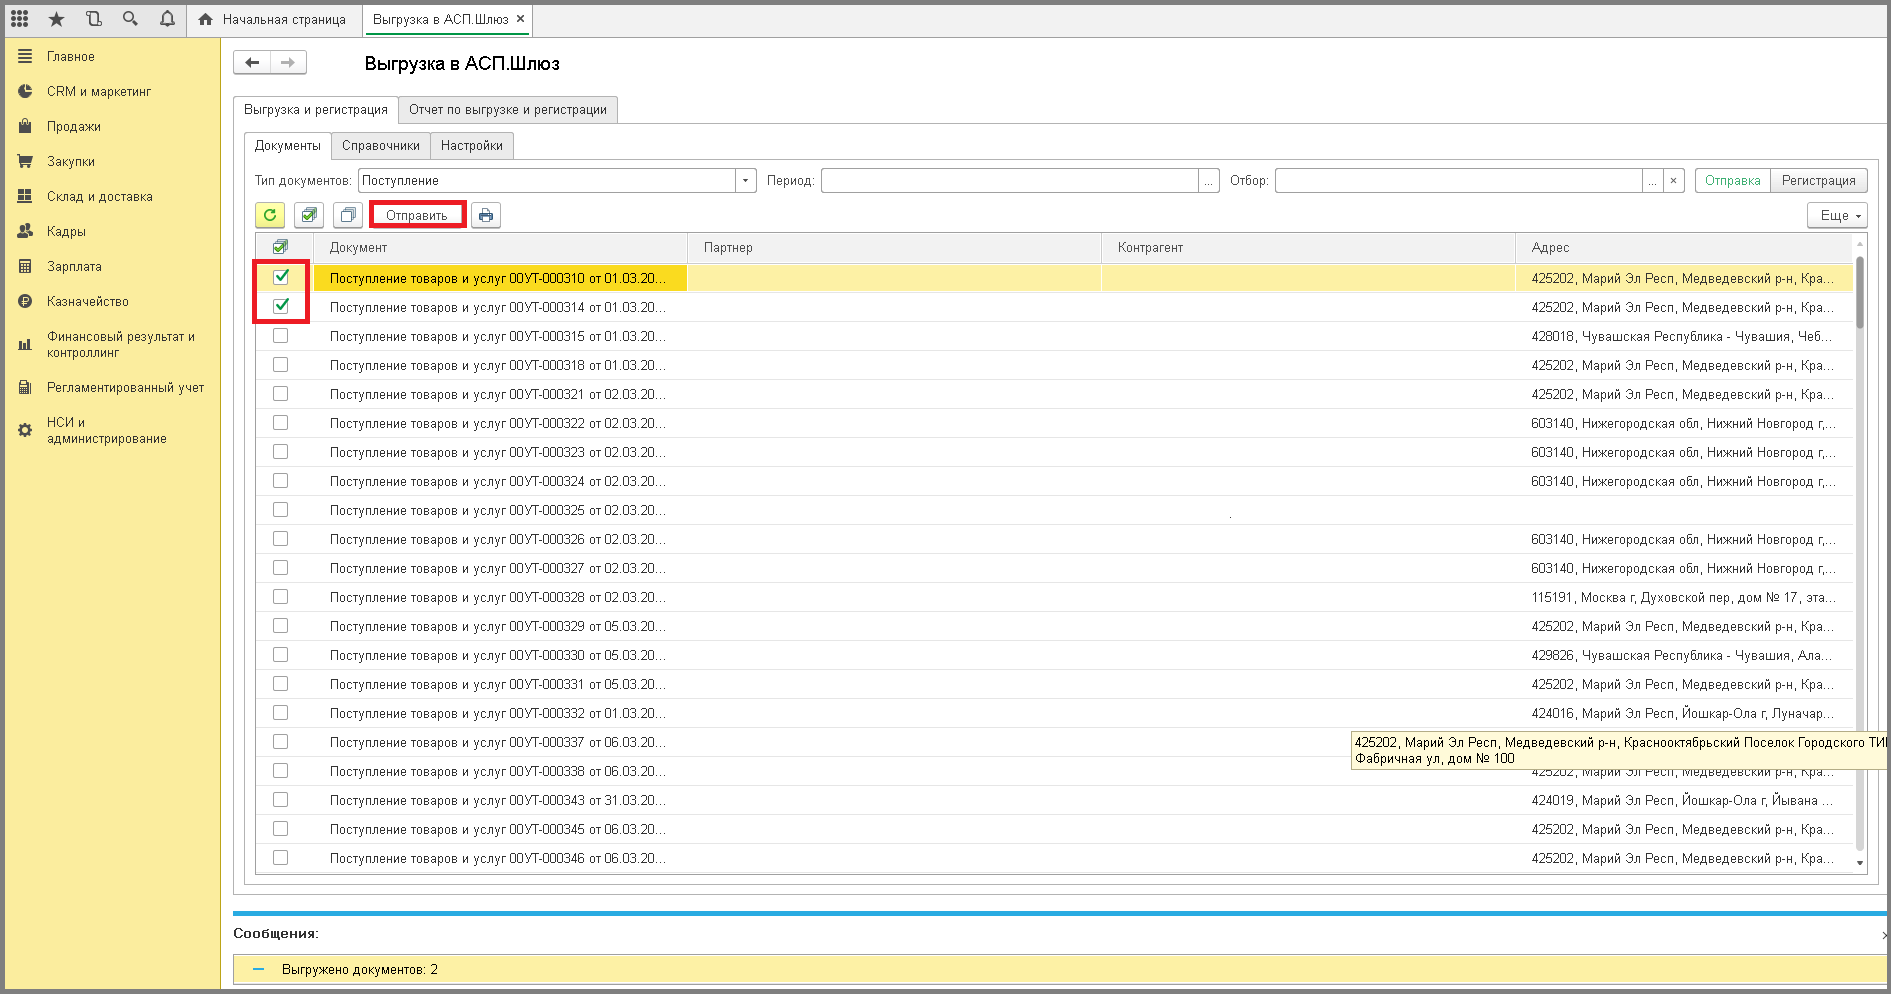This screenshot has height=994, width=1891.
Task: Close the Выгрузка в АСП.Шлюз tab
Action: (520, 19)
